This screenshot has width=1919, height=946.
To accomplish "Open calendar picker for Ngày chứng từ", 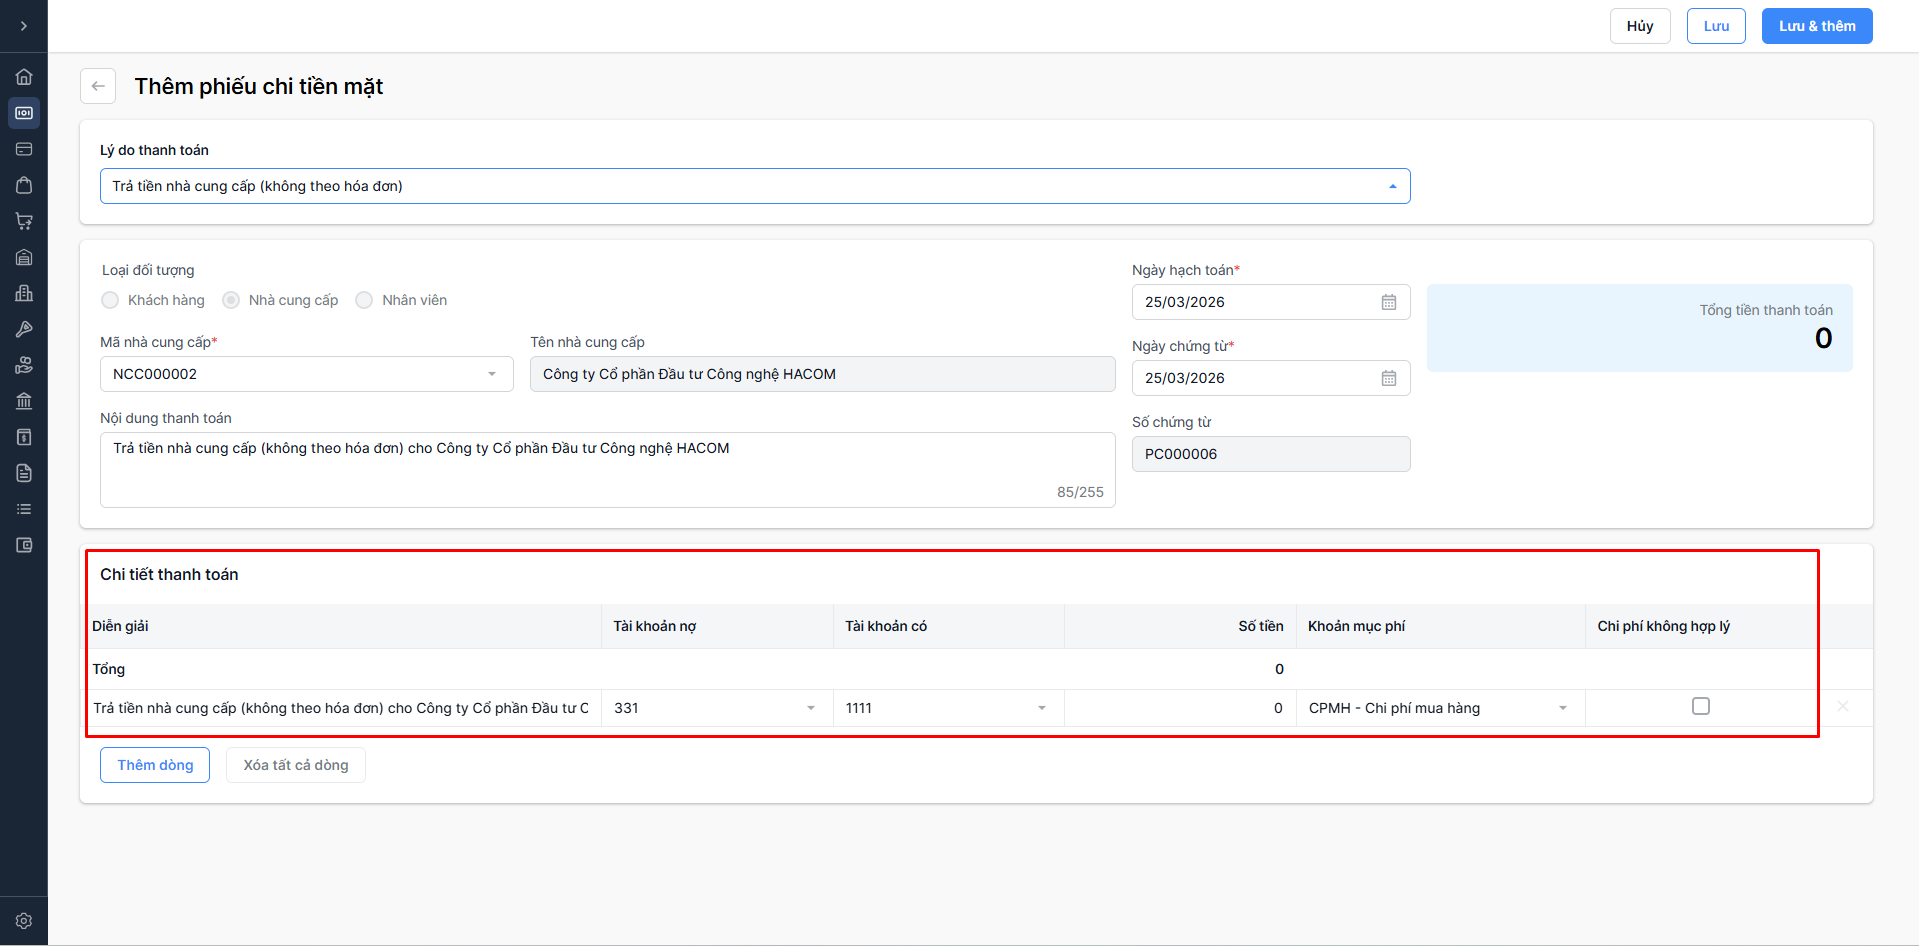I will point(1388,378).
